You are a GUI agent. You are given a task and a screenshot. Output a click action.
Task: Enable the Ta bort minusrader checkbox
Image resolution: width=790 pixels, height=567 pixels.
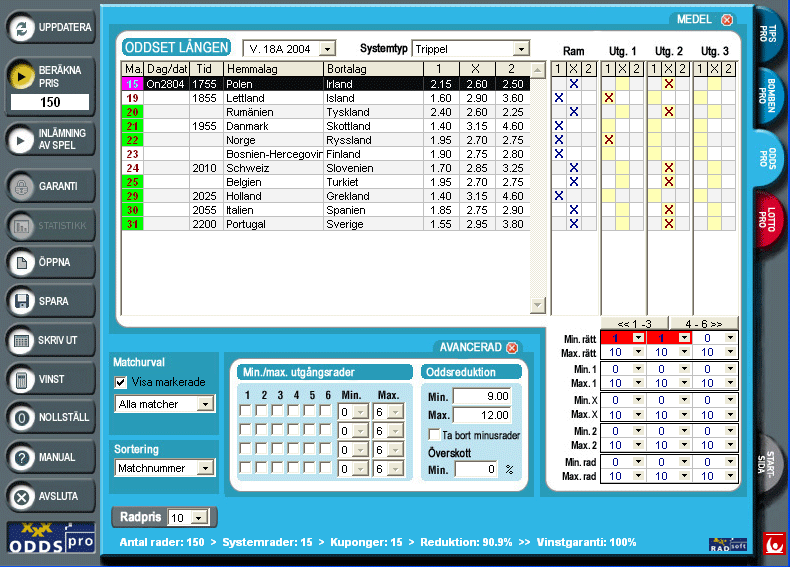pyautogui.click(x=434, y=434)
